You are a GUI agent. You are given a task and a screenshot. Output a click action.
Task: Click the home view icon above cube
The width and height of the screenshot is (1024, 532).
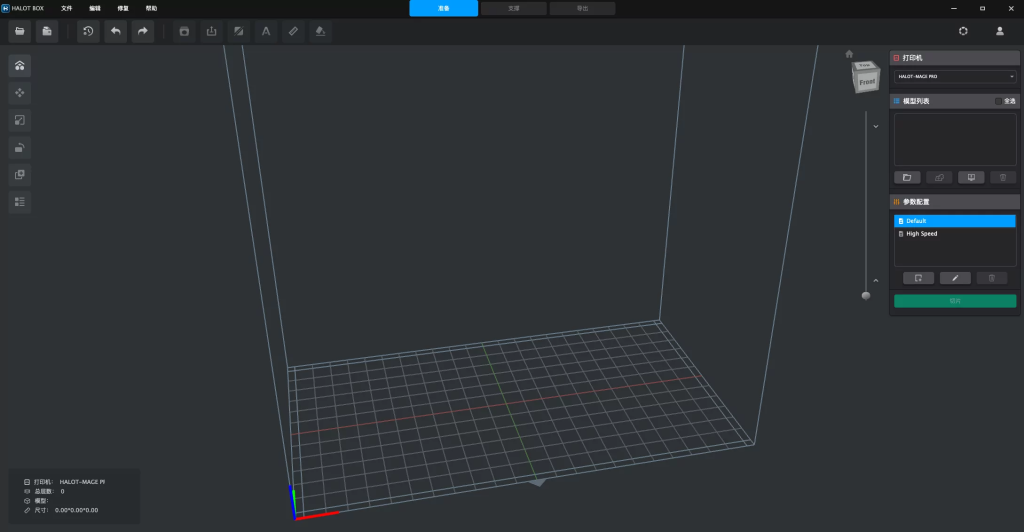tap(849, 54)
